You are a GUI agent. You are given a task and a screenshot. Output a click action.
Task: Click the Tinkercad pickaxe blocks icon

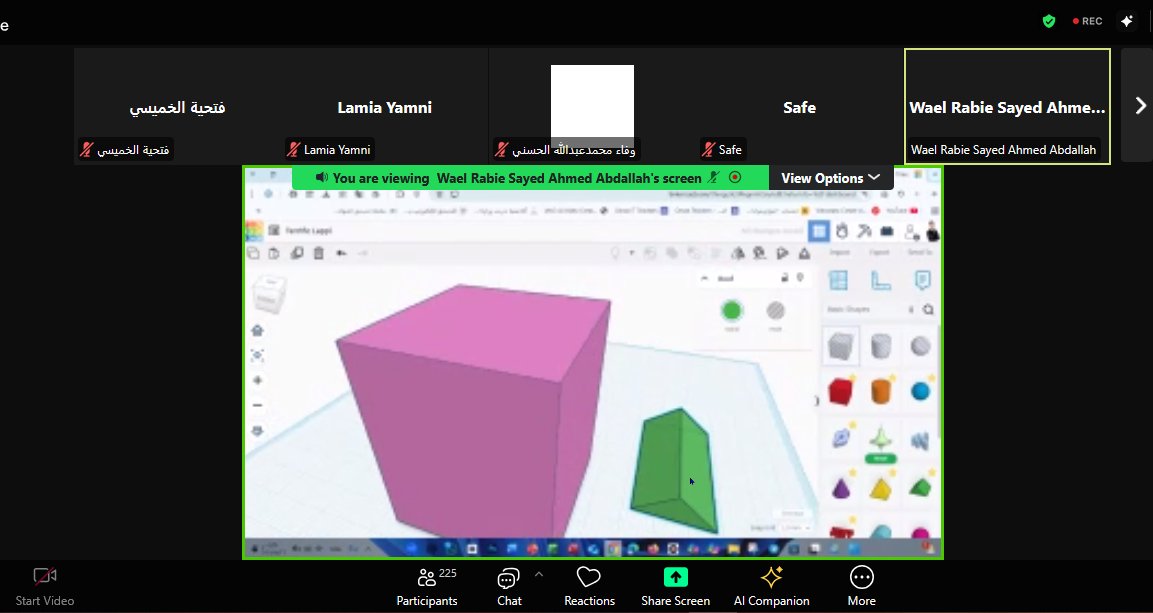point(864,232)
